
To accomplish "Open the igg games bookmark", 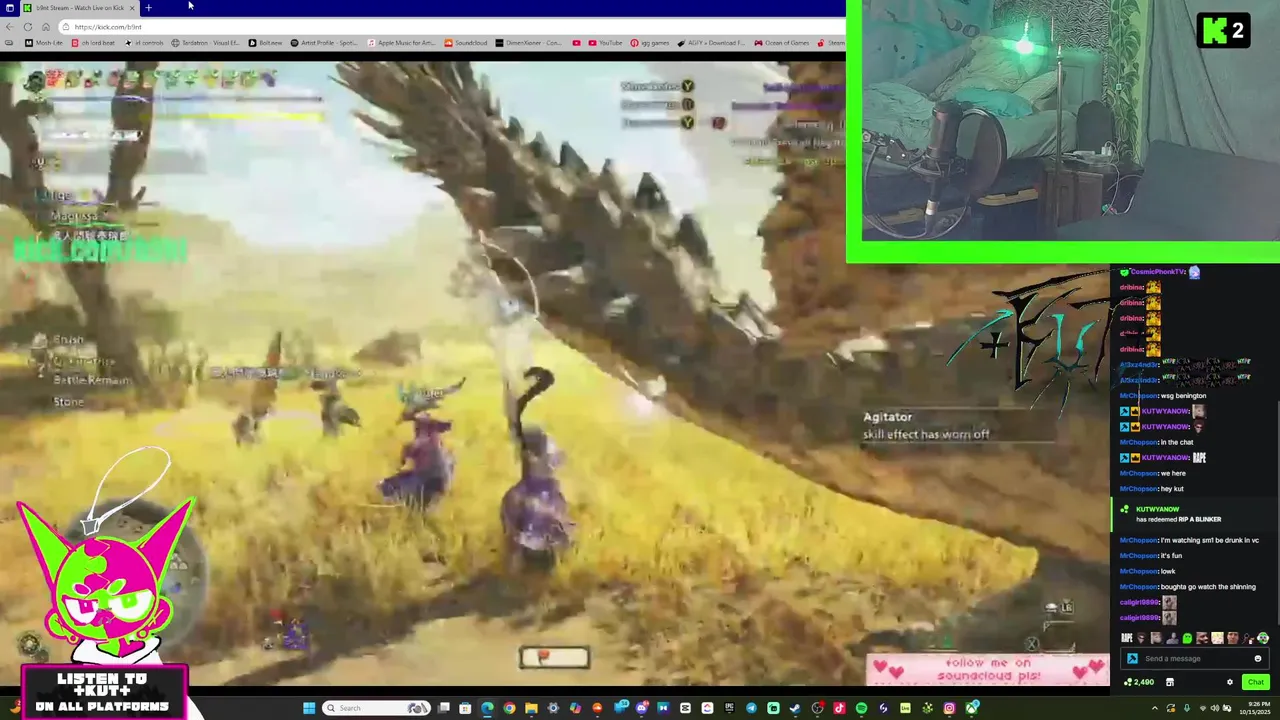I will (x=650, y=43).
